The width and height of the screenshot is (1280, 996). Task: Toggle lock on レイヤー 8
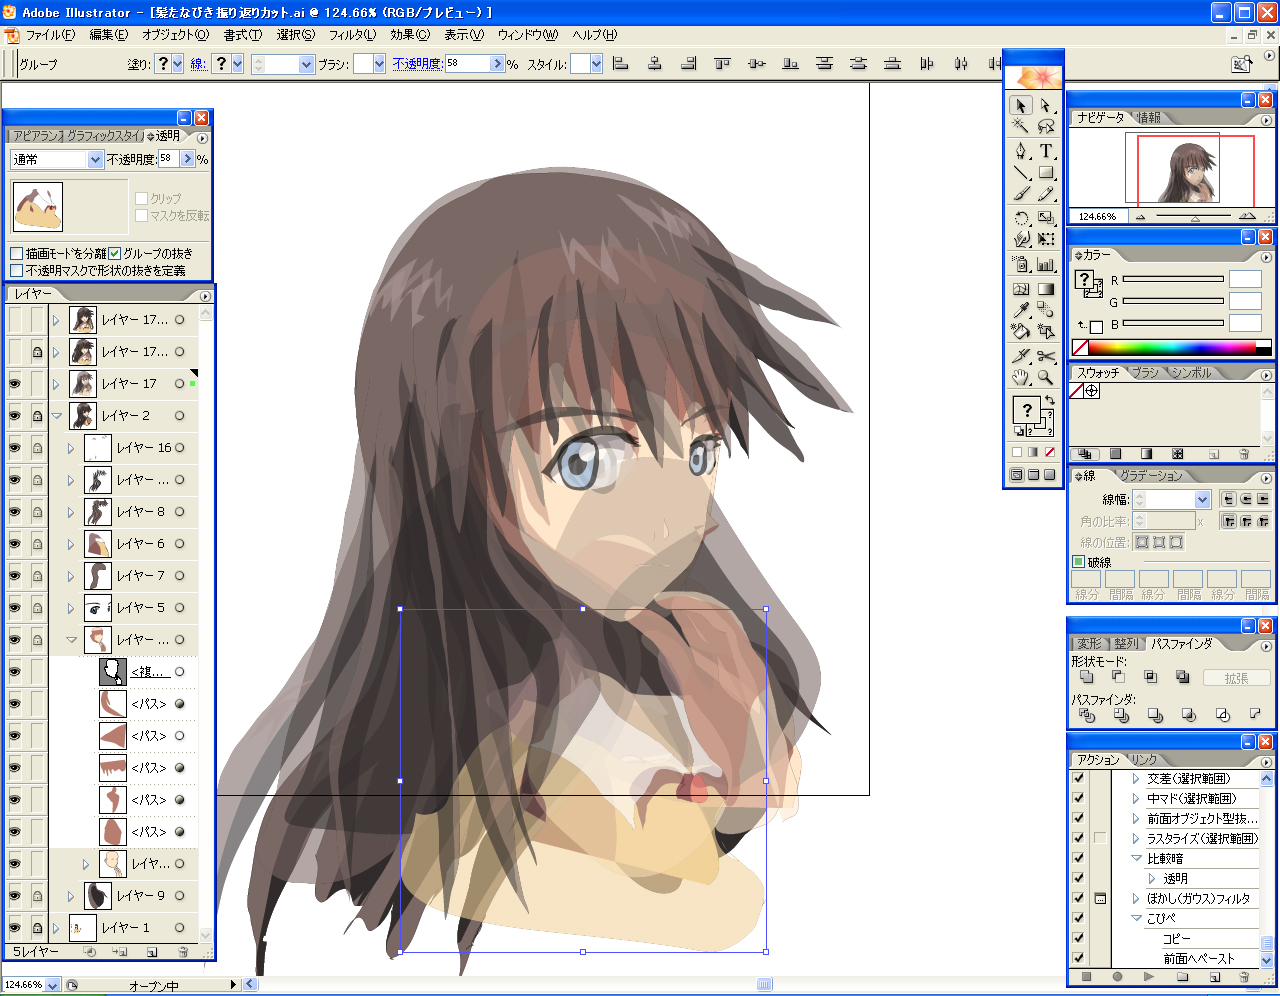37,512
